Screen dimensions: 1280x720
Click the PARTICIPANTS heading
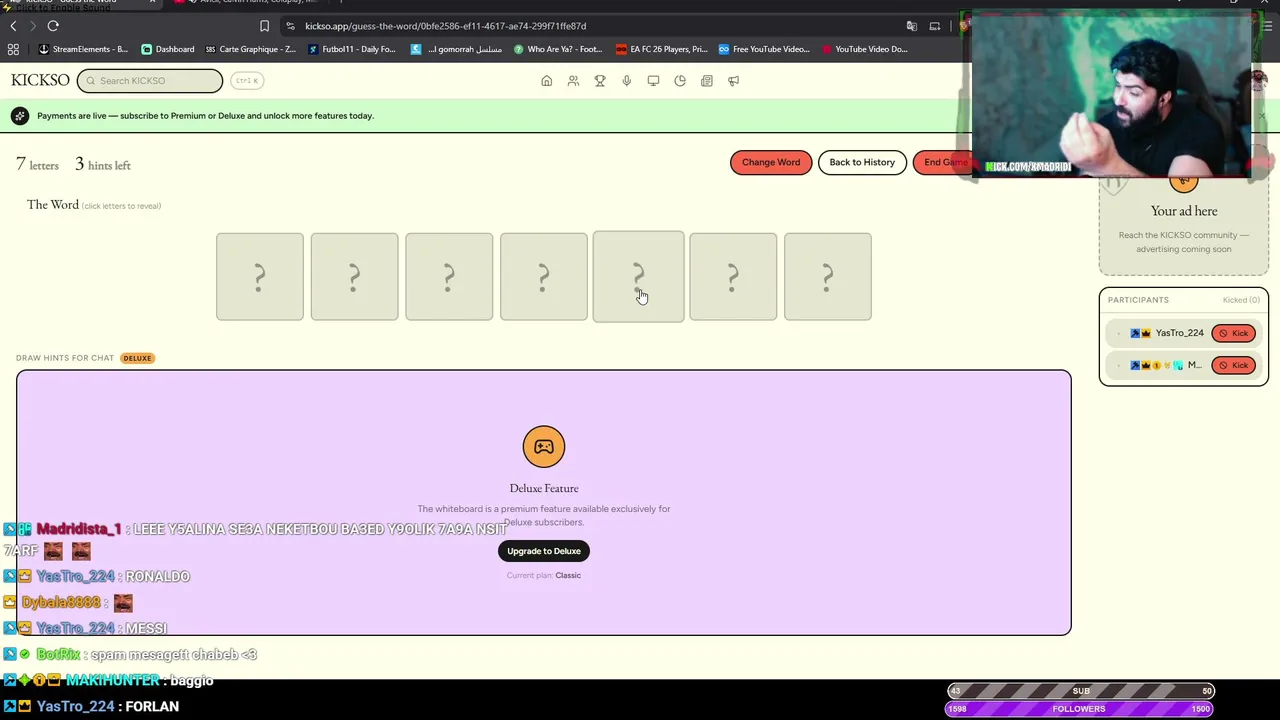point(1138,300)
